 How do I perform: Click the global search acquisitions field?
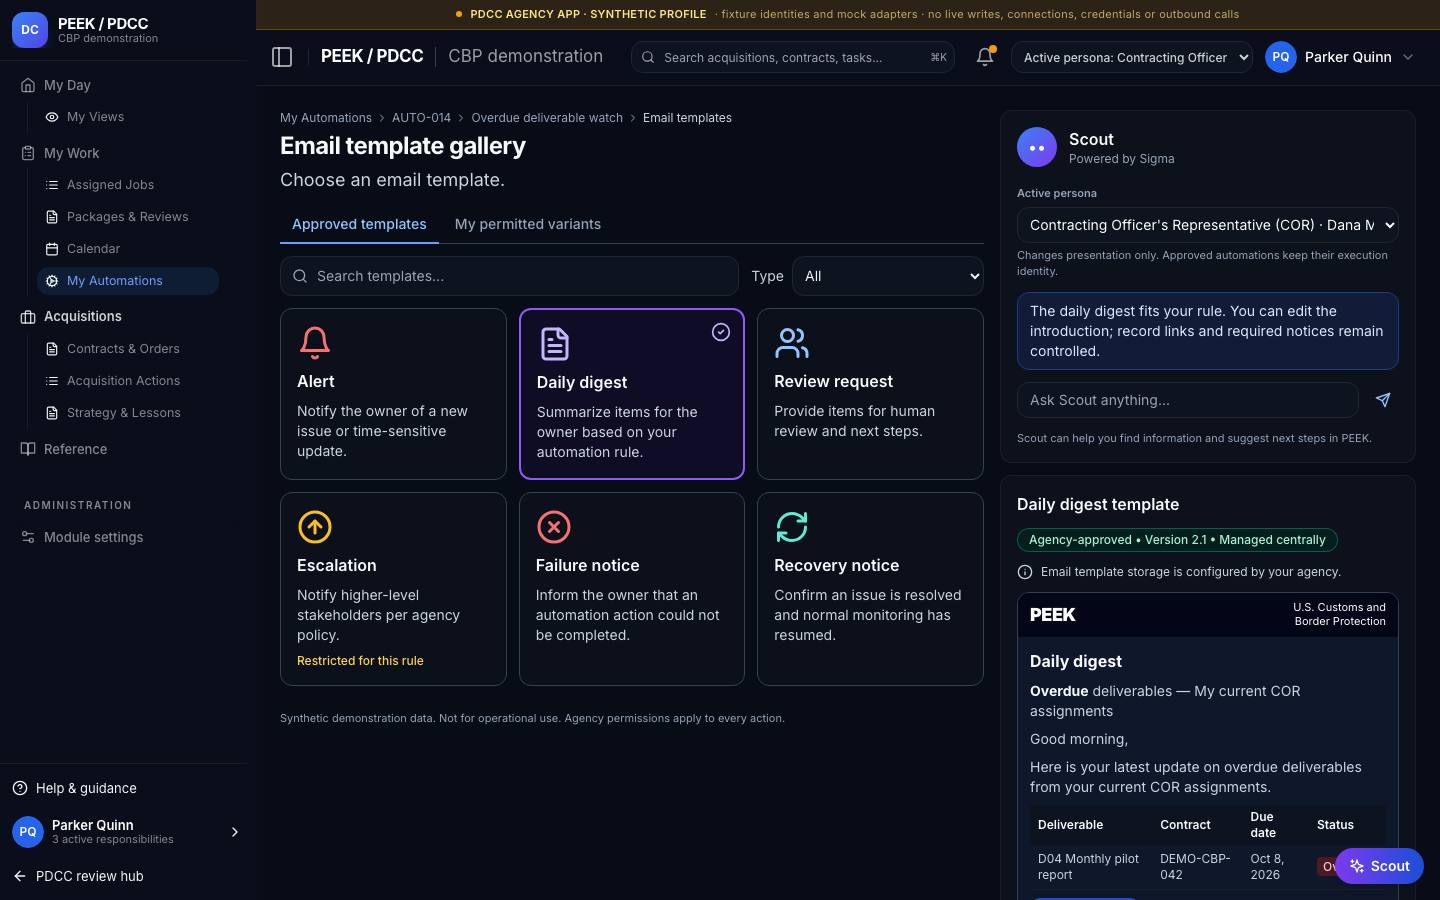792,57
